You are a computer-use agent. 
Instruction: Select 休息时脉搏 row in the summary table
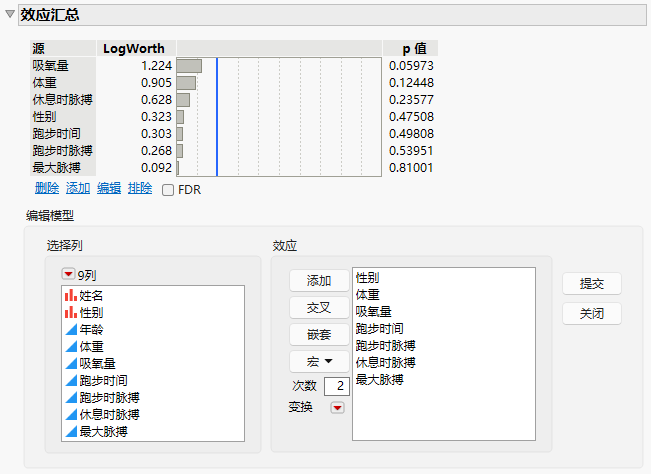63,100
